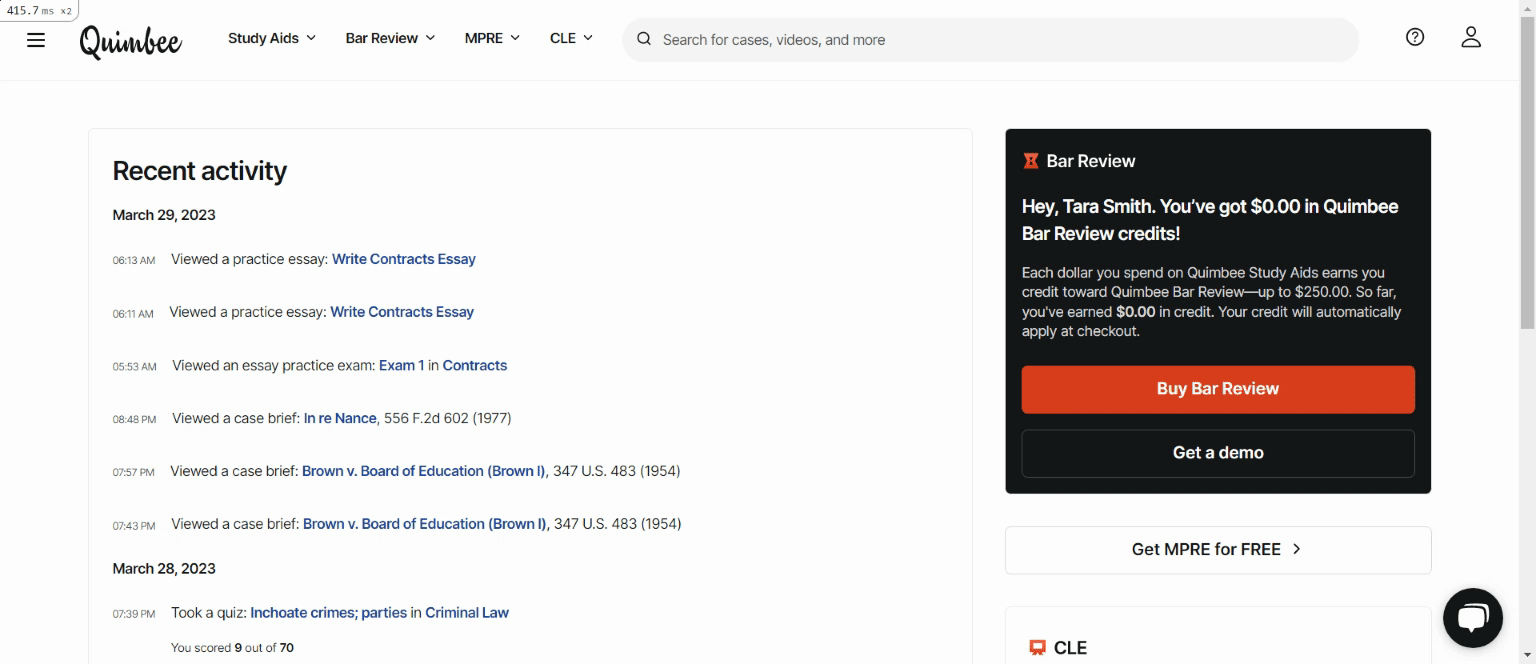This screenshot has height=664, width=1536.
Task: Click the March 28, 2023 date label
Action: 164,569
